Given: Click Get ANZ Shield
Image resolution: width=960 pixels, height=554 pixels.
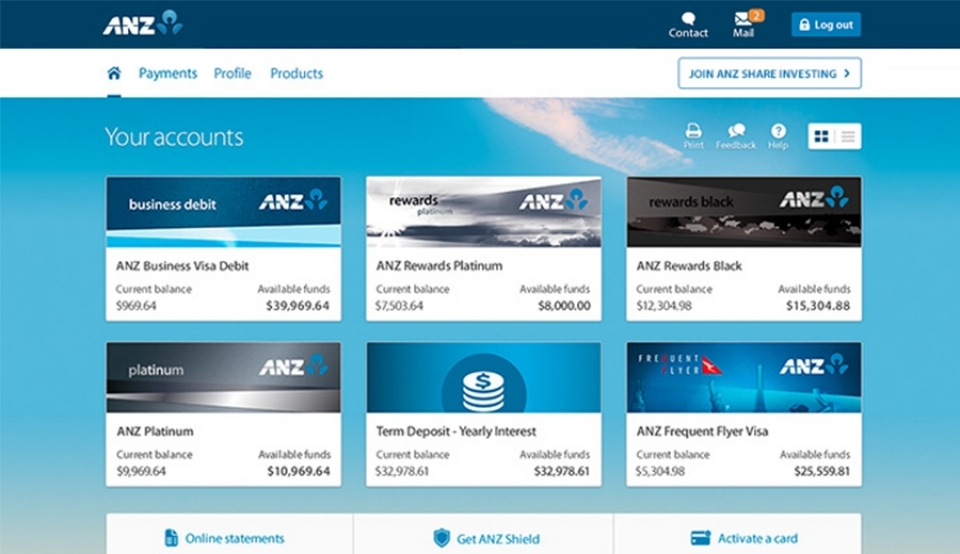Looking at the screenshot, I should pyautogui.click(x=486, y=539).
